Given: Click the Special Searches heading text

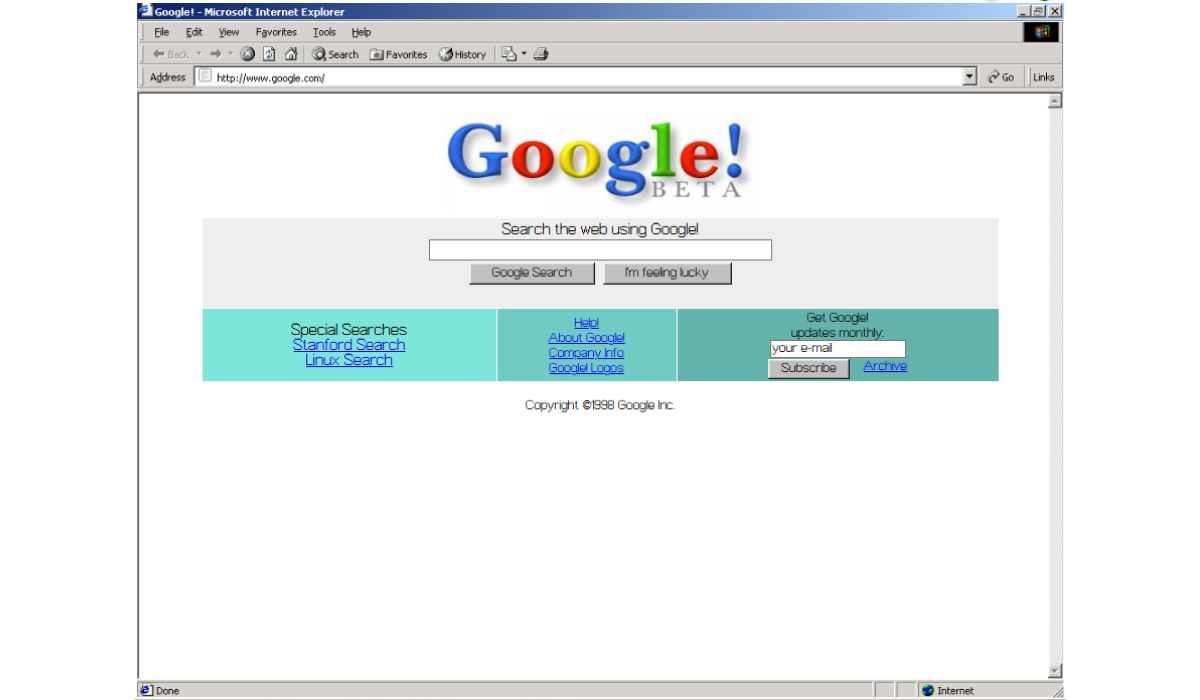Looking at the screenshot, I should coord(349,329).
